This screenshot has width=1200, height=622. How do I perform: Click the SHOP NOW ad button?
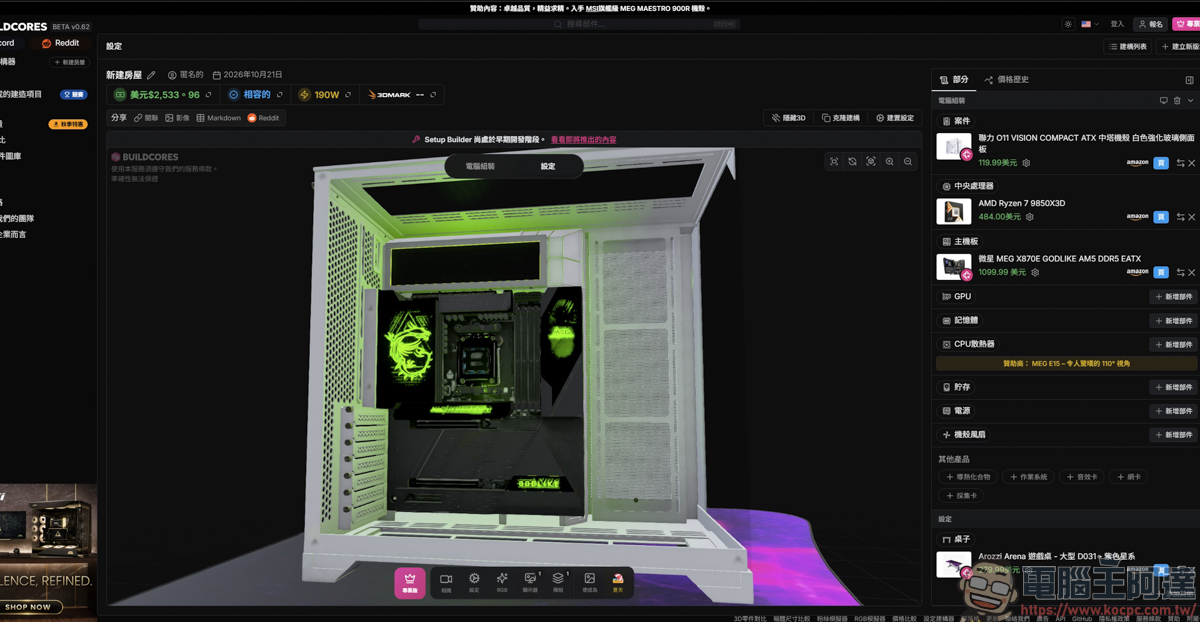31,606
